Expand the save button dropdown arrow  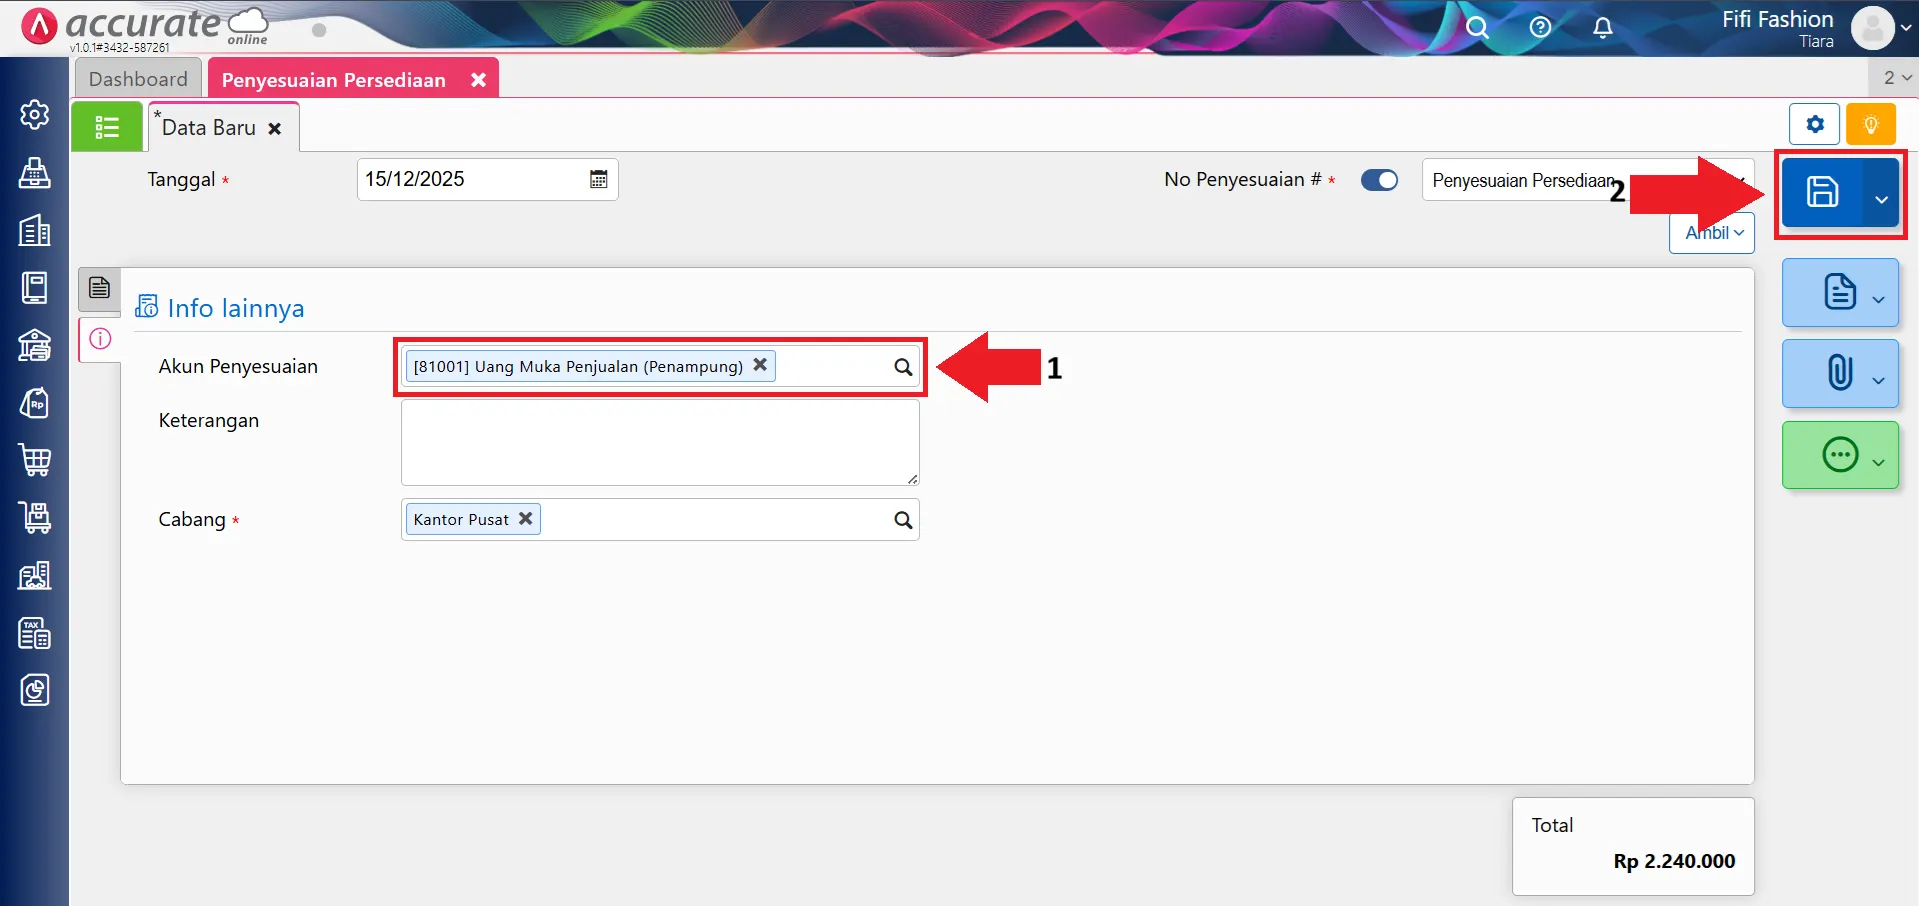[x=1881, y=198]
